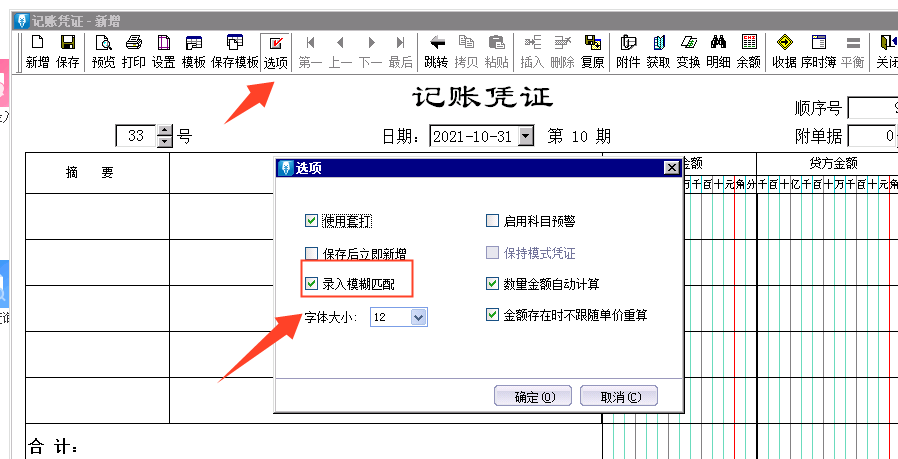Toggle 录入模糊匹配 checkbox
Image resolution: width=898 pixels, height=459 pixels.
[311, 285]
